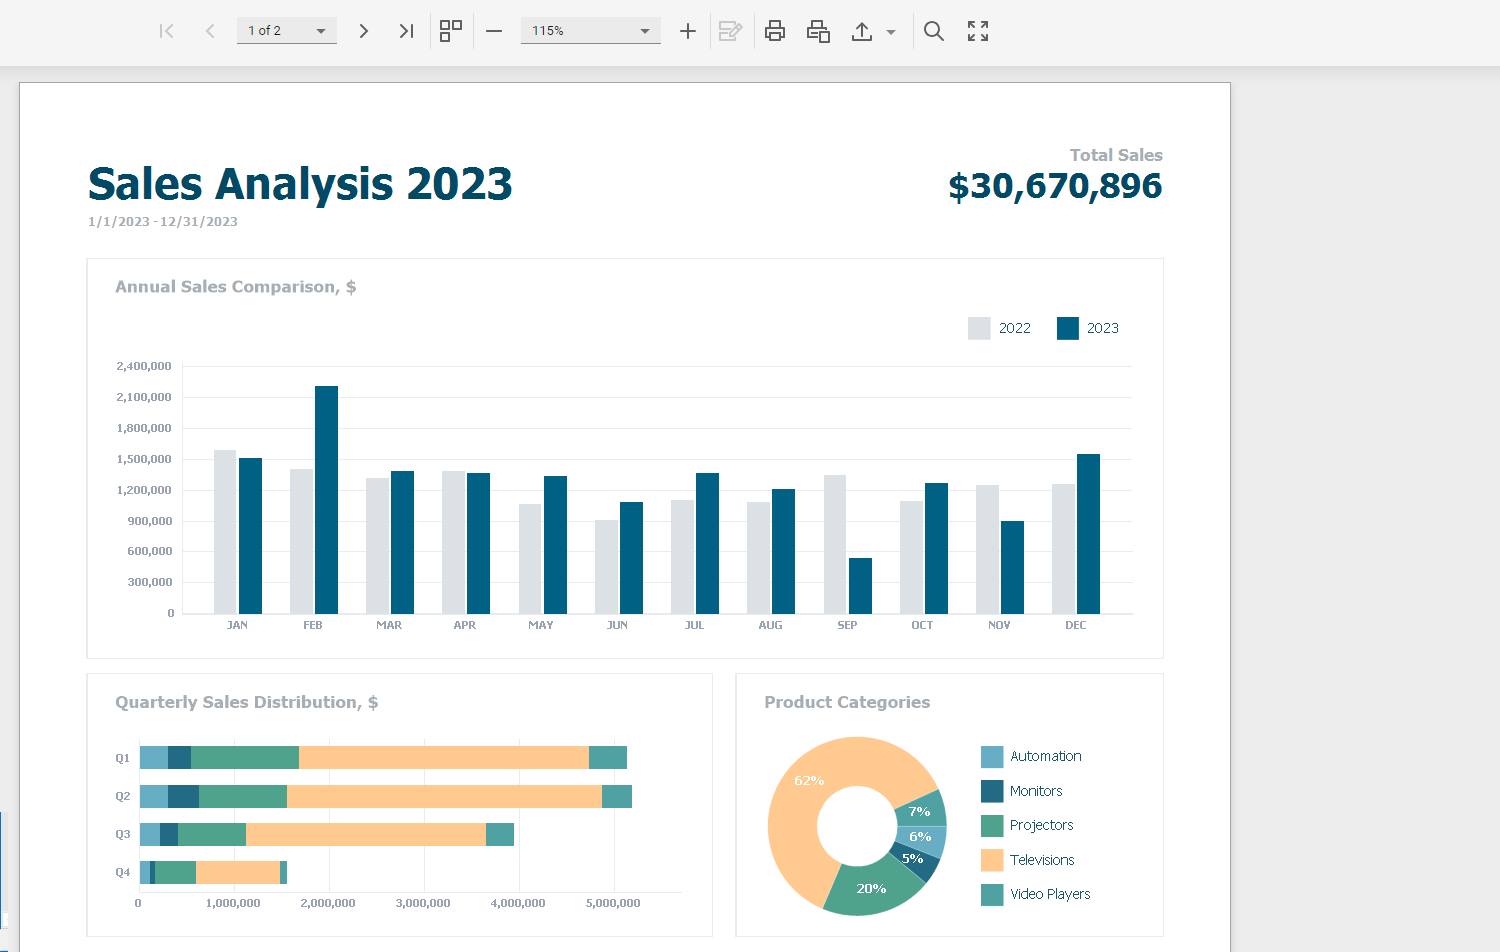
Task: Click the 2022 legend color swatch
Action: coord(979,328)
